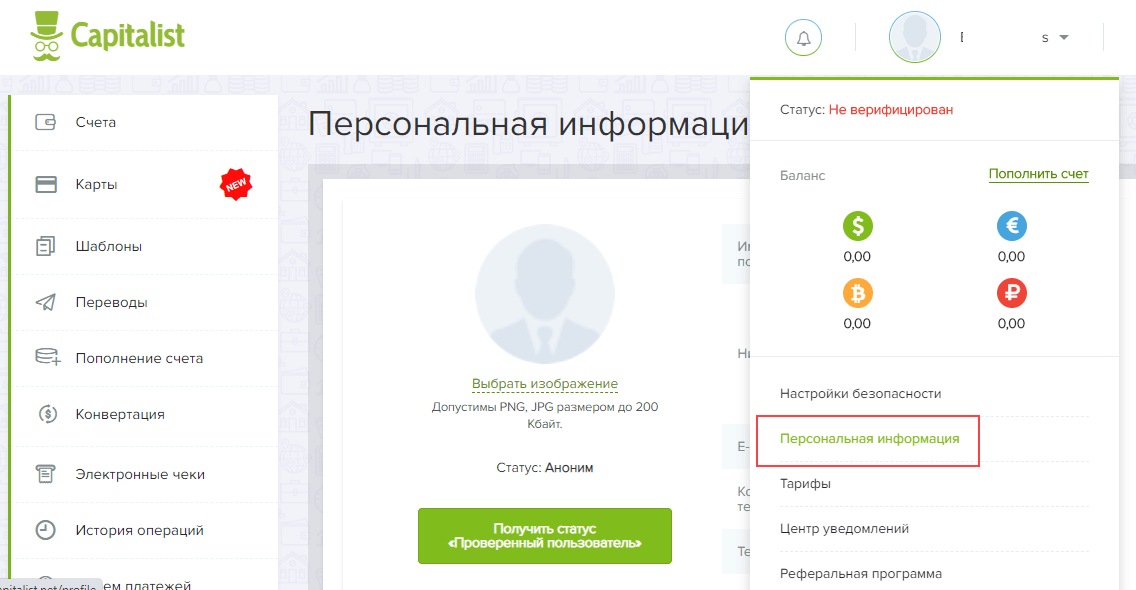The height and width of the screenshot is (590, 1136).
Task: Go to Переводы in sidebar
Action: click(111, 302)
